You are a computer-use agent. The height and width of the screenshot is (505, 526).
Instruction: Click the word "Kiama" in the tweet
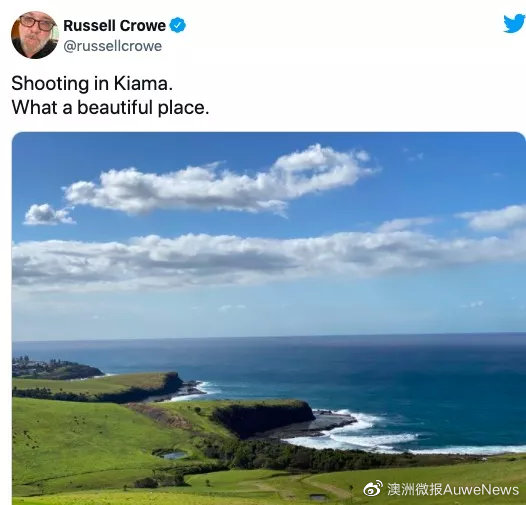click(x=141, y=83)
